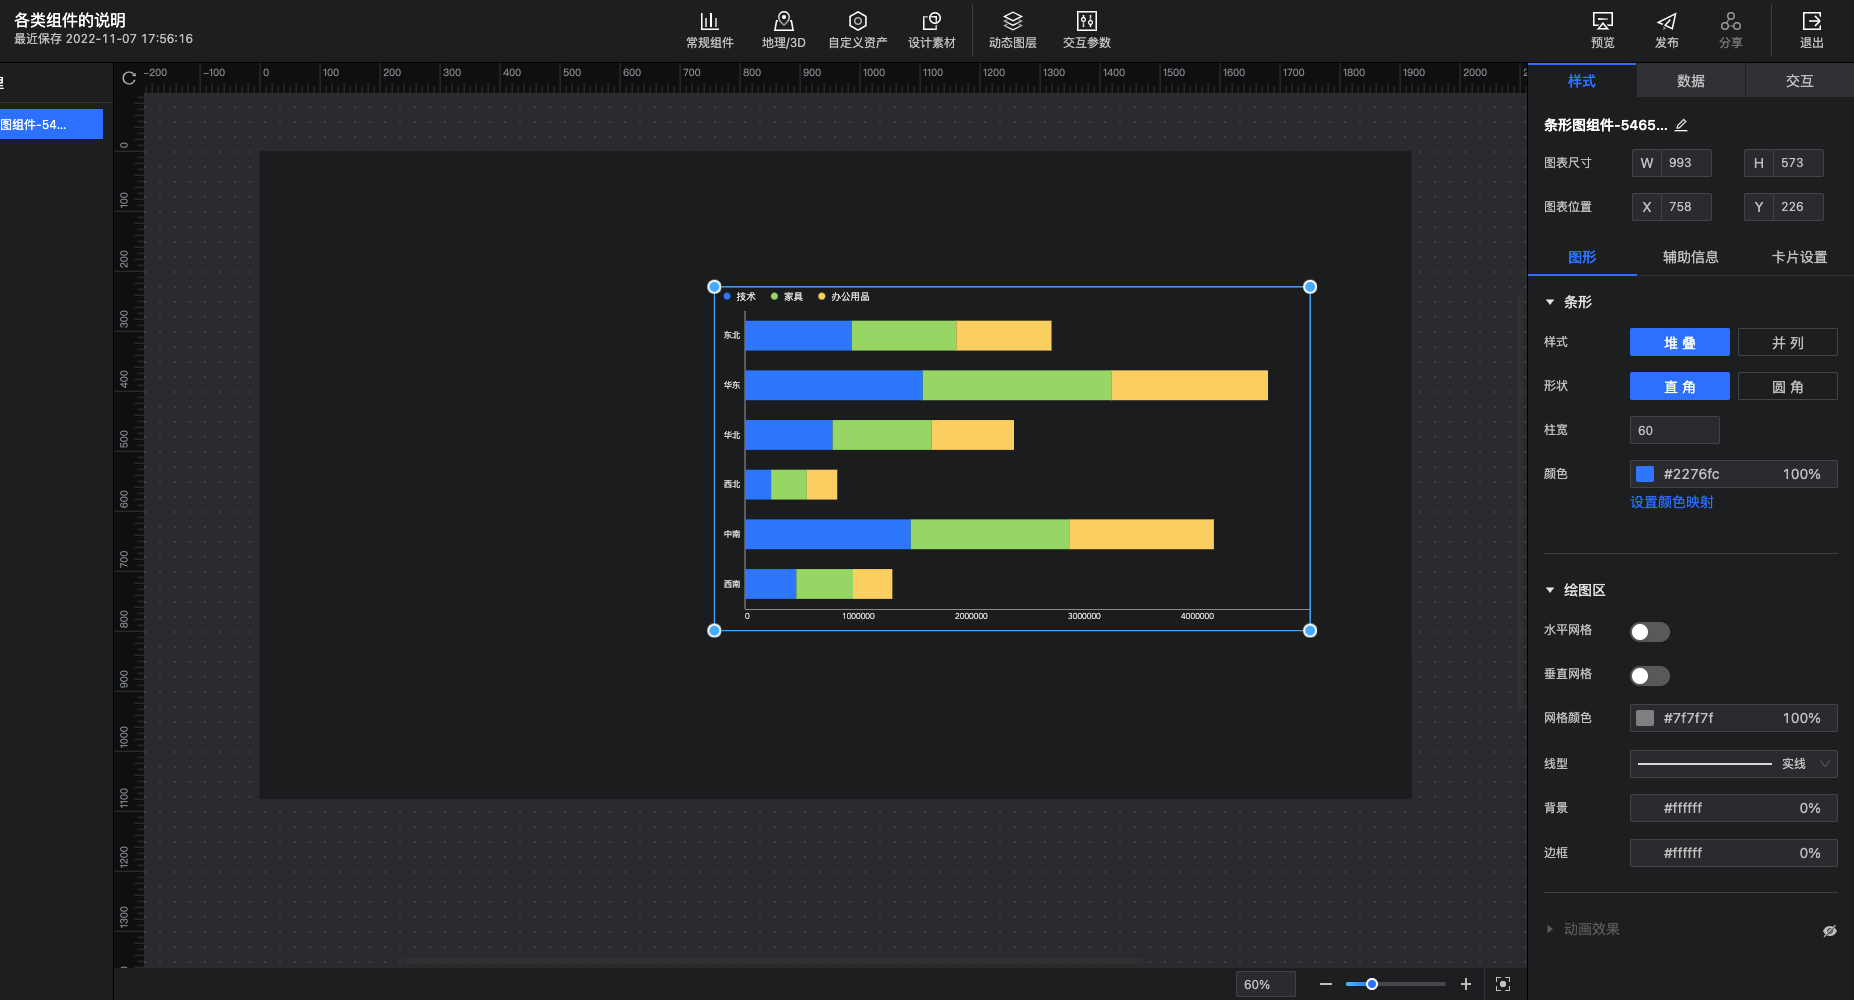Open the 设计素材 design materials icon
Screen dimensions: 1854x1000
pos(932,21)
